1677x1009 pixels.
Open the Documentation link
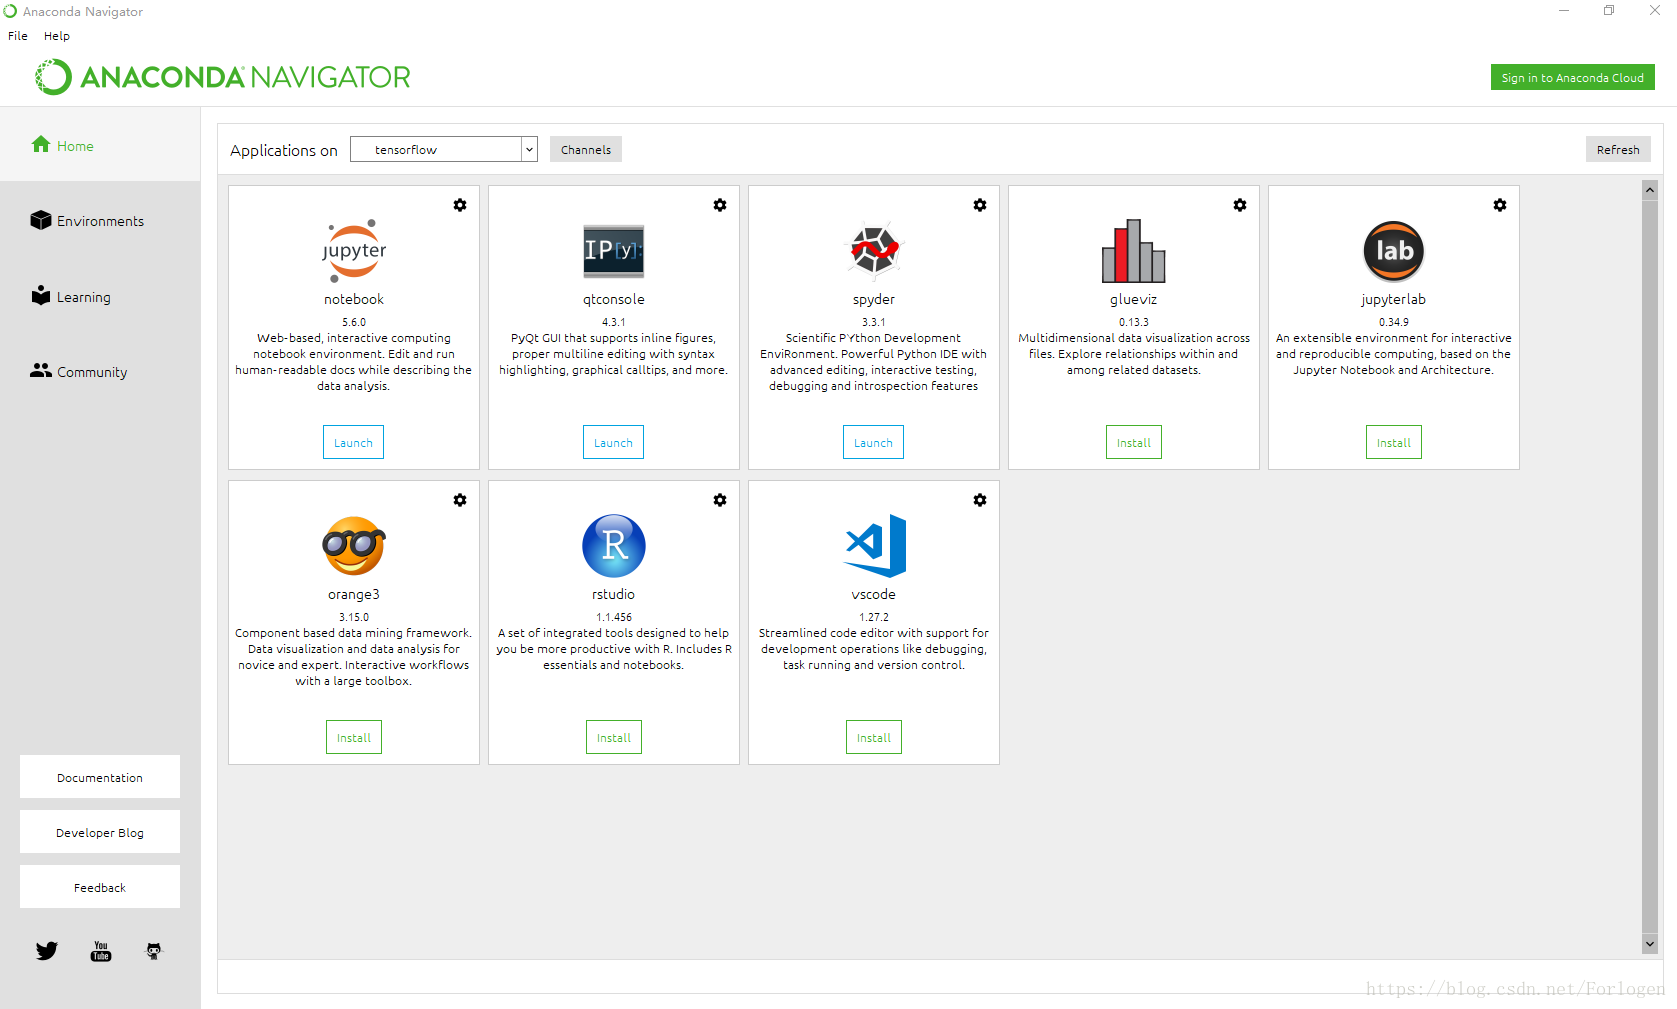(100, 777)
